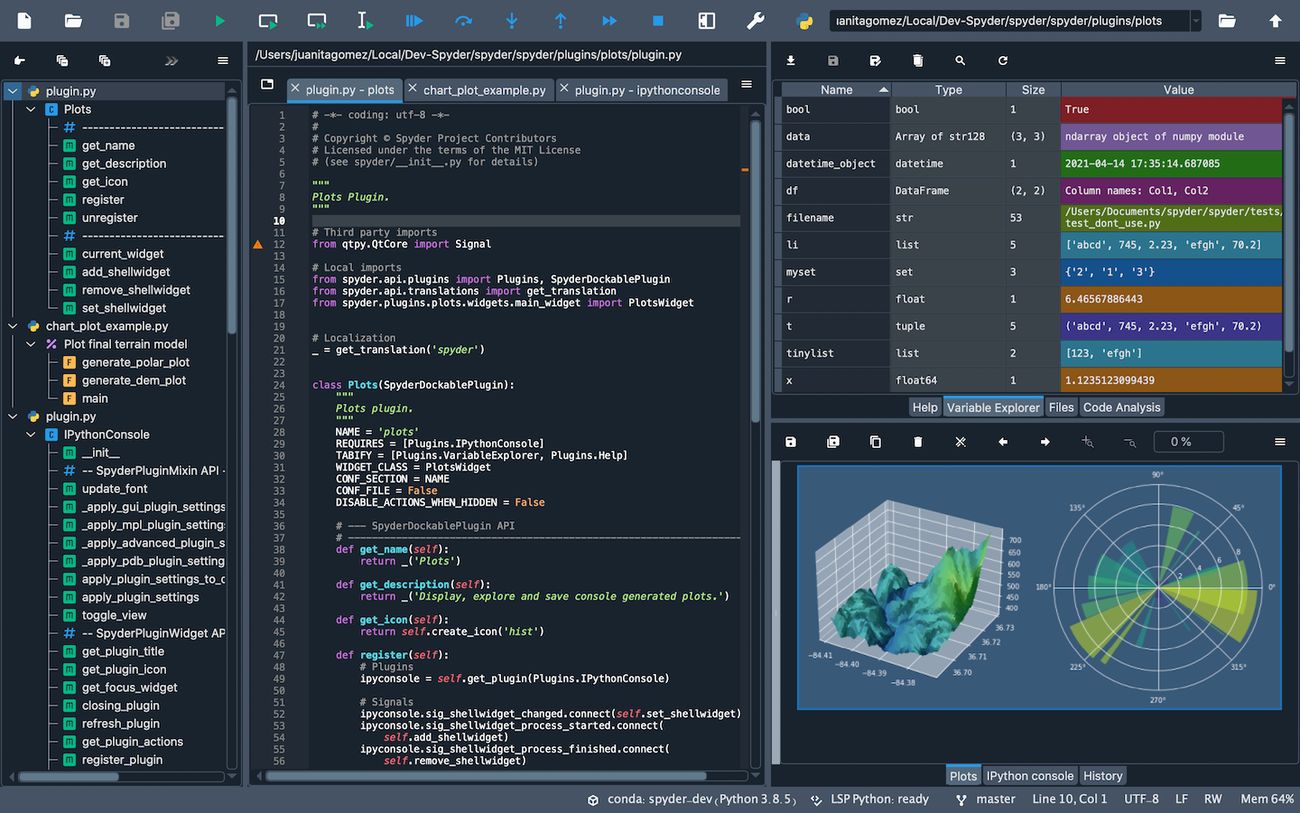Remove all variables from the Variable Explorer
This screenshot has height=813, width=1300.
917,61
